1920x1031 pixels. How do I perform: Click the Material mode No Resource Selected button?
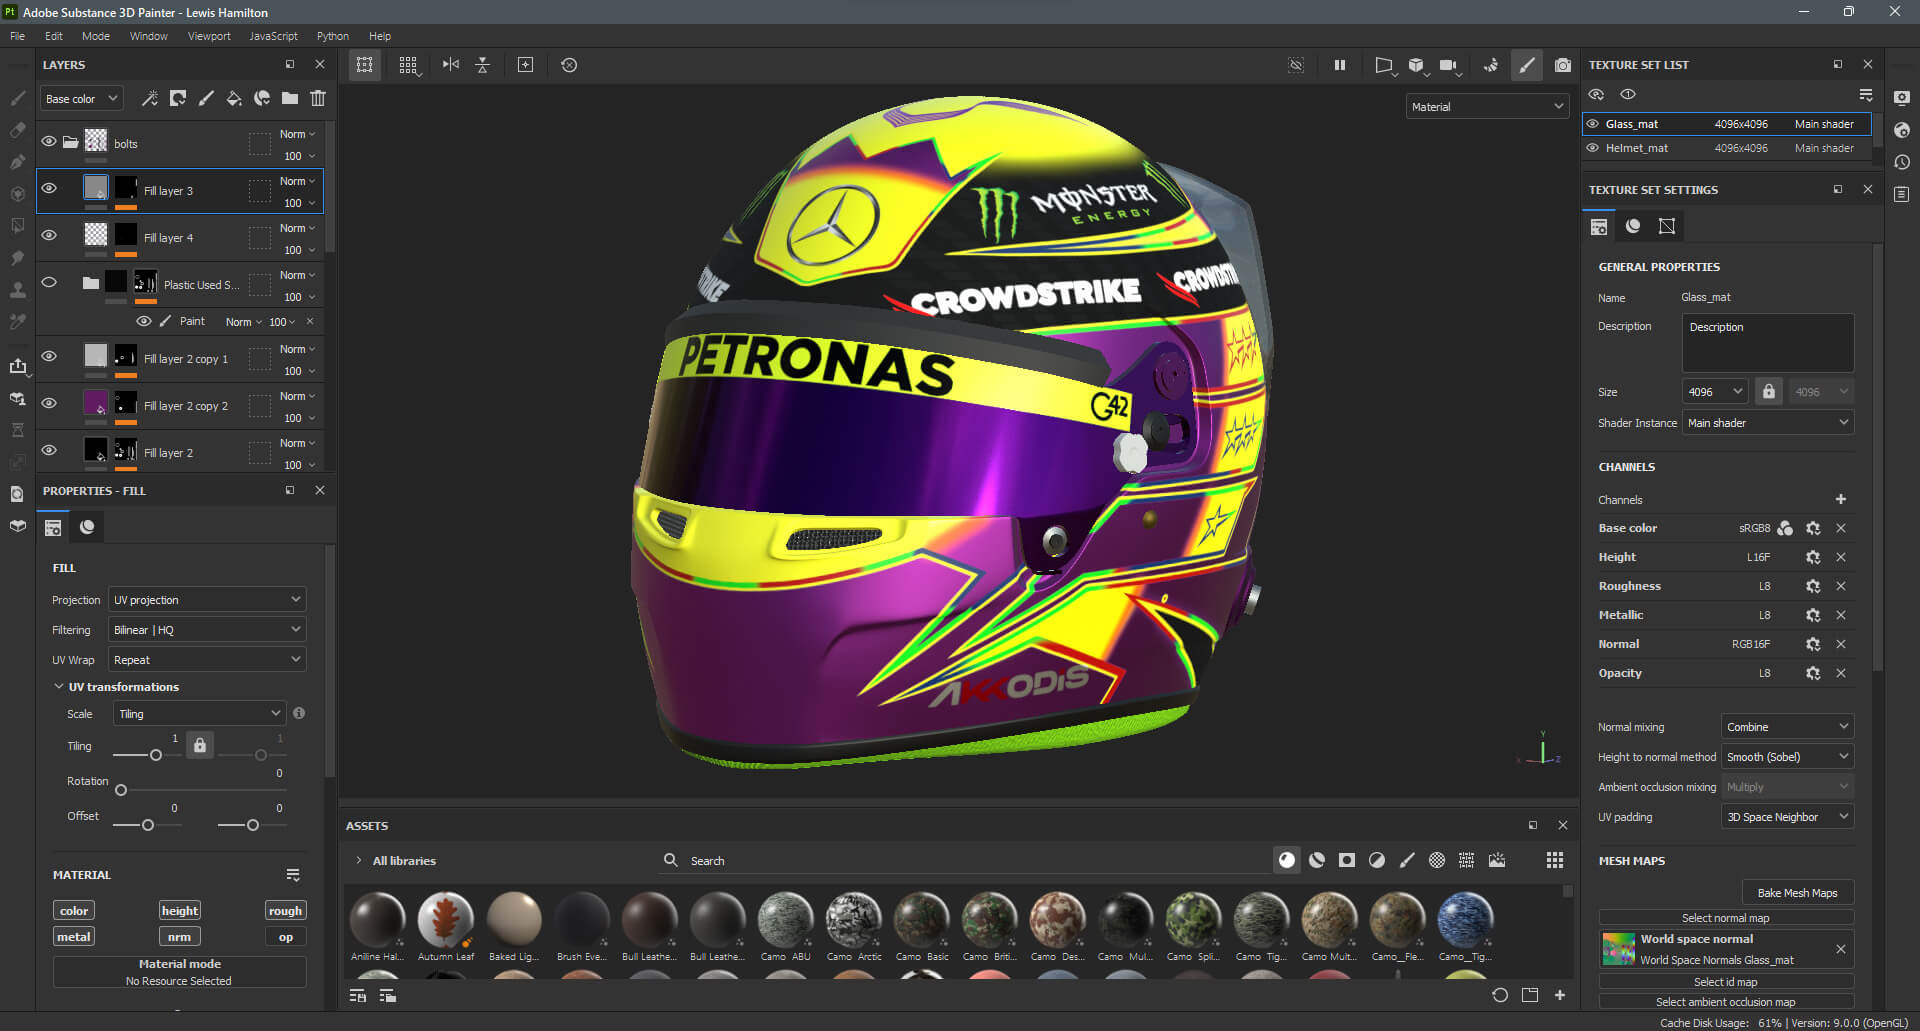[x=180, y=972]
